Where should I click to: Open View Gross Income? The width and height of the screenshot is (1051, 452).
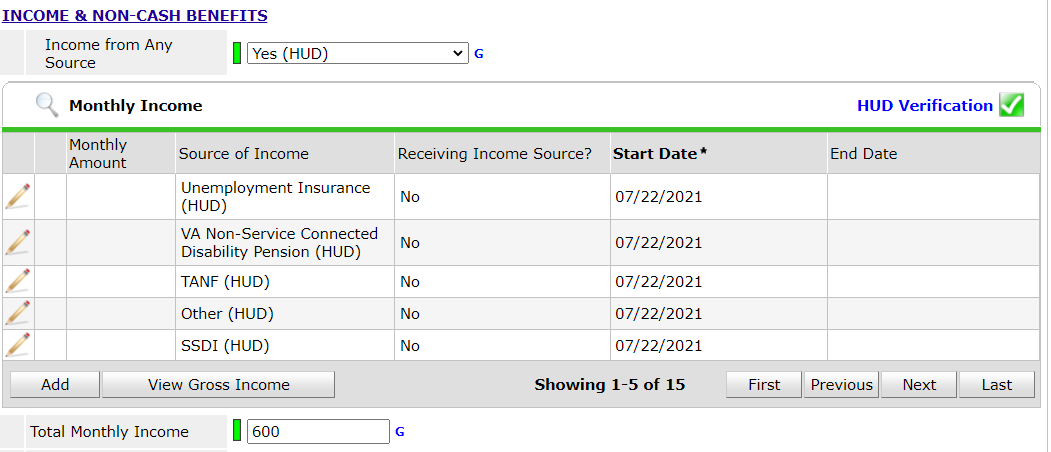(x=218, y=385)
